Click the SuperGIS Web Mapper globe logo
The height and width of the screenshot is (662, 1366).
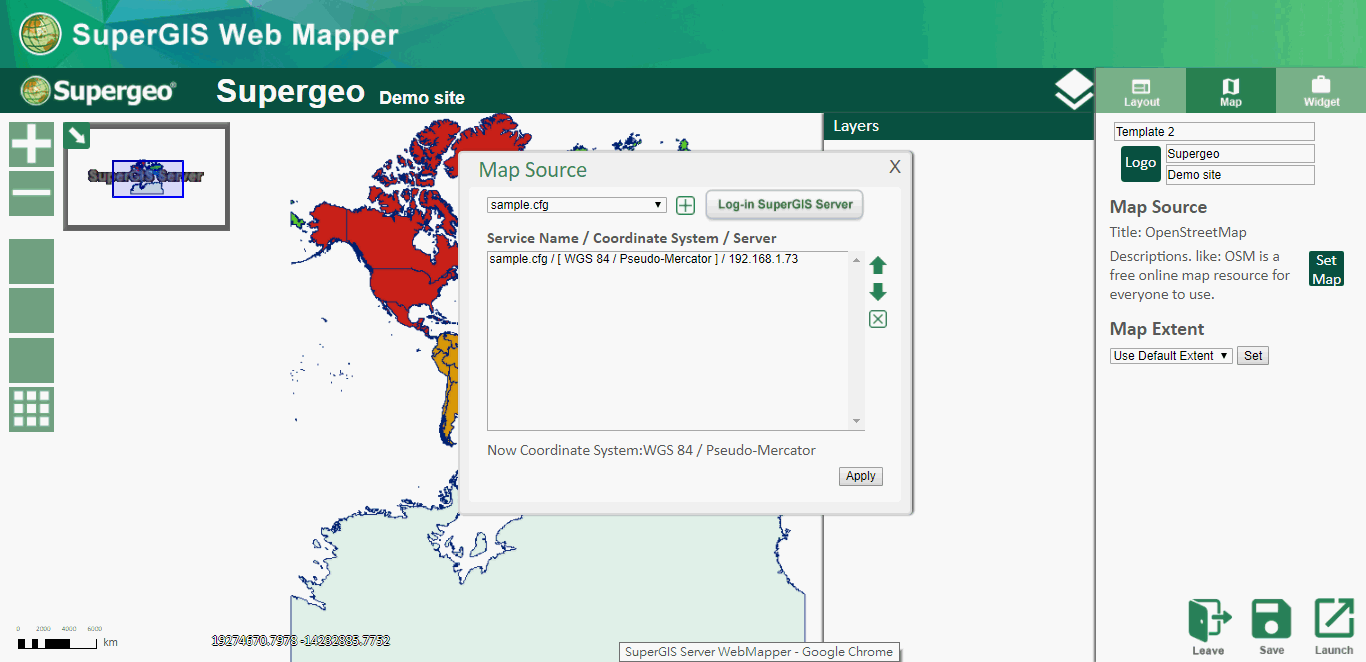pos(40,34)
